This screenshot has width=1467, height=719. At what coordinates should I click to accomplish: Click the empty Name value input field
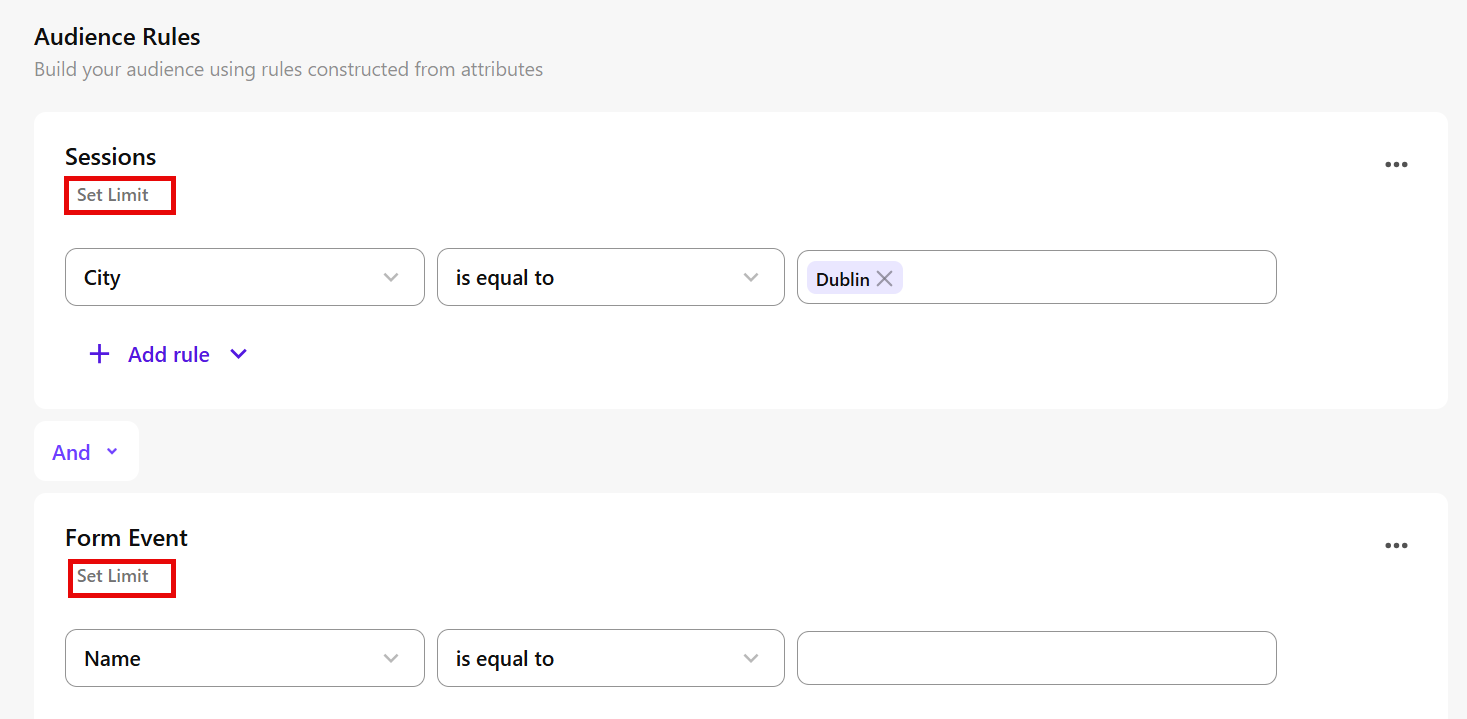click(x=1037, y=658)
